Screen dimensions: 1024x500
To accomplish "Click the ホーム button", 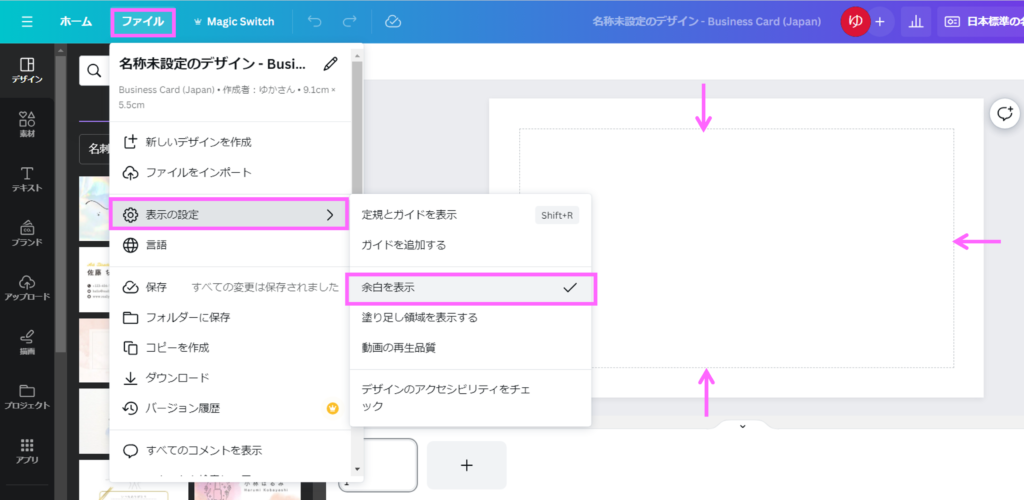I will (x=75, y=21).
